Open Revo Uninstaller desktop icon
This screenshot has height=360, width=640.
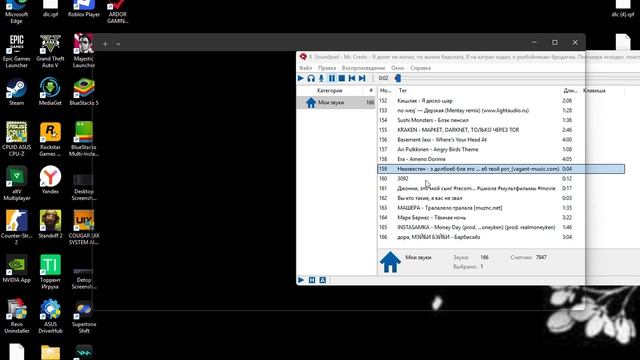click(x=16, y=316)
